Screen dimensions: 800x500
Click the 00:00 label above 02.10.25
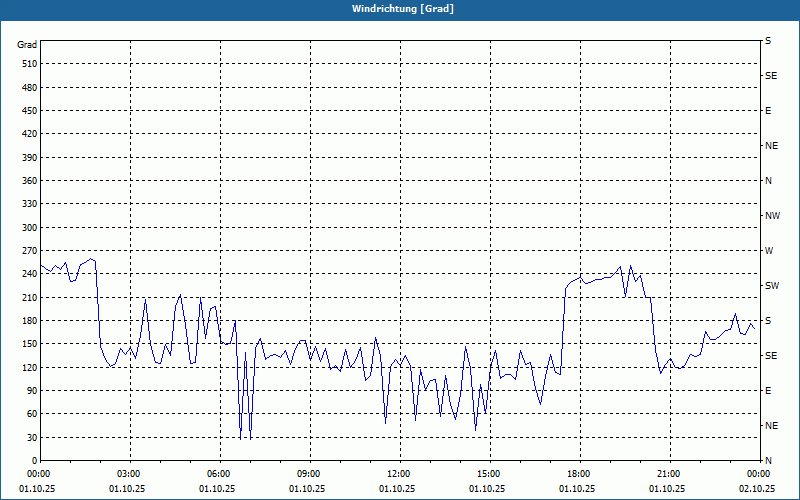coord(760,474)
